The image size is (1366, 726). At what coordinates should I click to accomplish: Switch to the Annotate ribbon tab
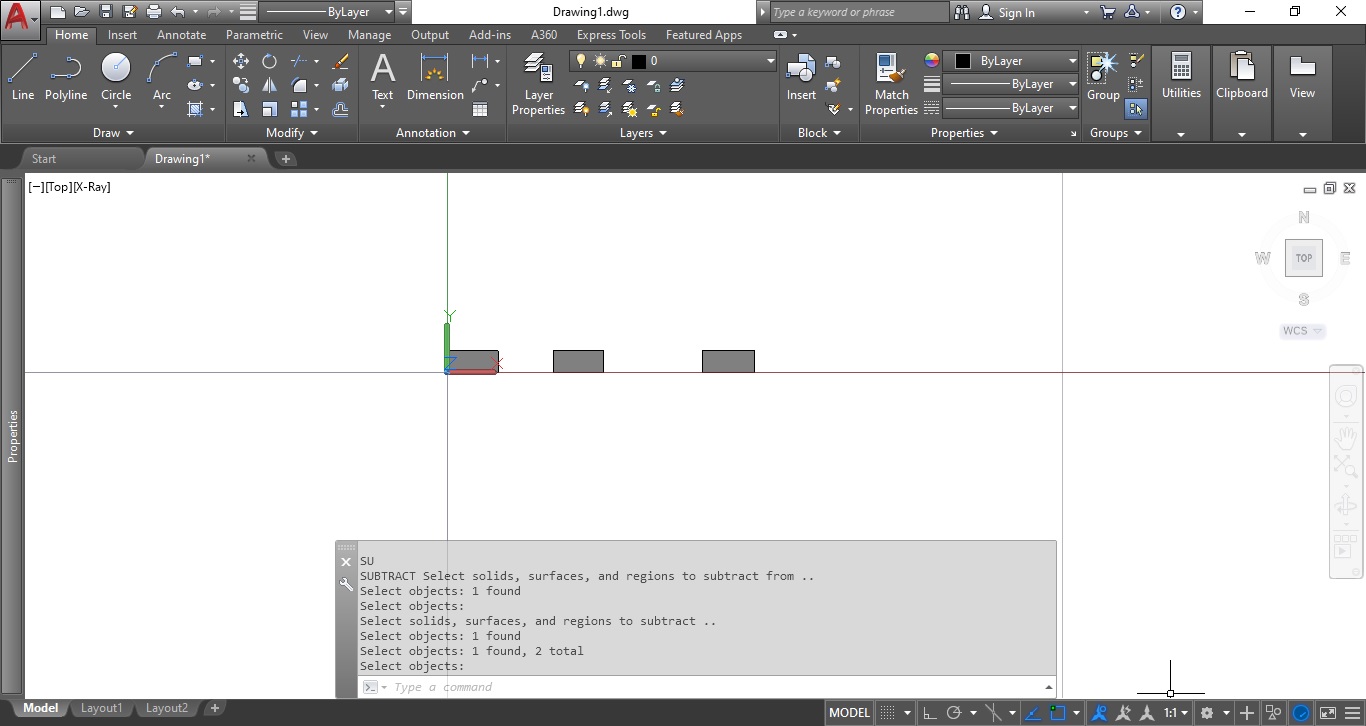pyautogui.click(x=181, y=35)
